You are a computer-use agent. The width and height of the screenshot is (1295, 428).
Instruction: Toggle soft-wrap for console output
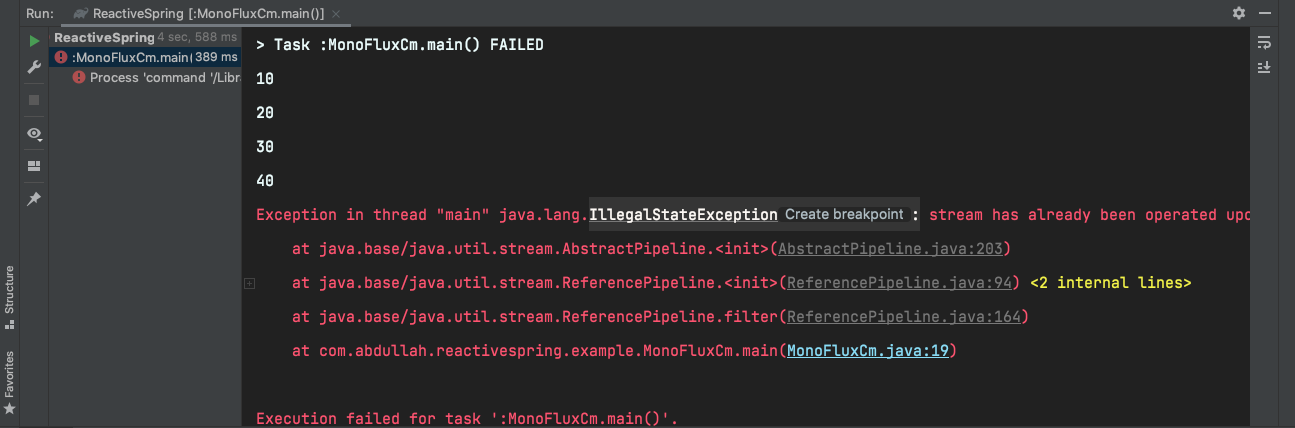(1264, 42)
